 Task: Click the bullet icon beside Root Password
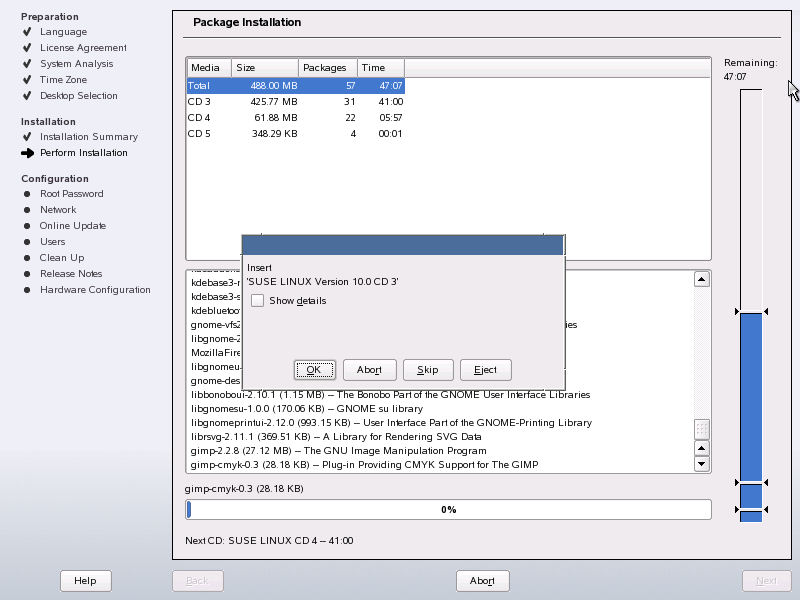coord(27,194)
